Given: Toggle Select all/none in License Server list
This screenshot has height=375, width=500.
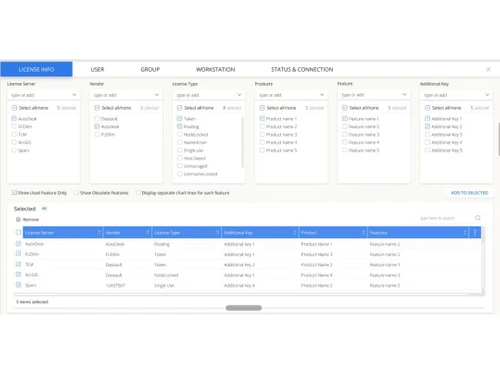Looking at the screenshot, I should 14,108.
